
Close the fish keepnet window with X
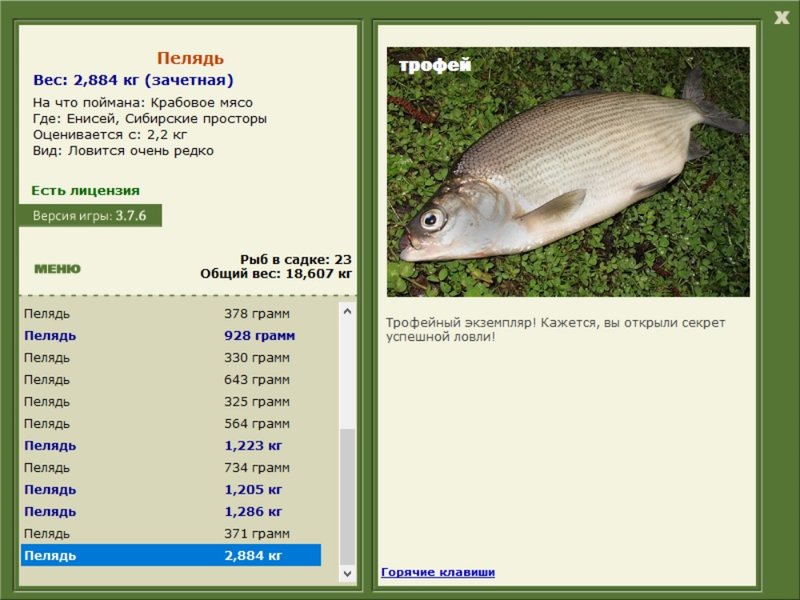click(x=781, y=18)
